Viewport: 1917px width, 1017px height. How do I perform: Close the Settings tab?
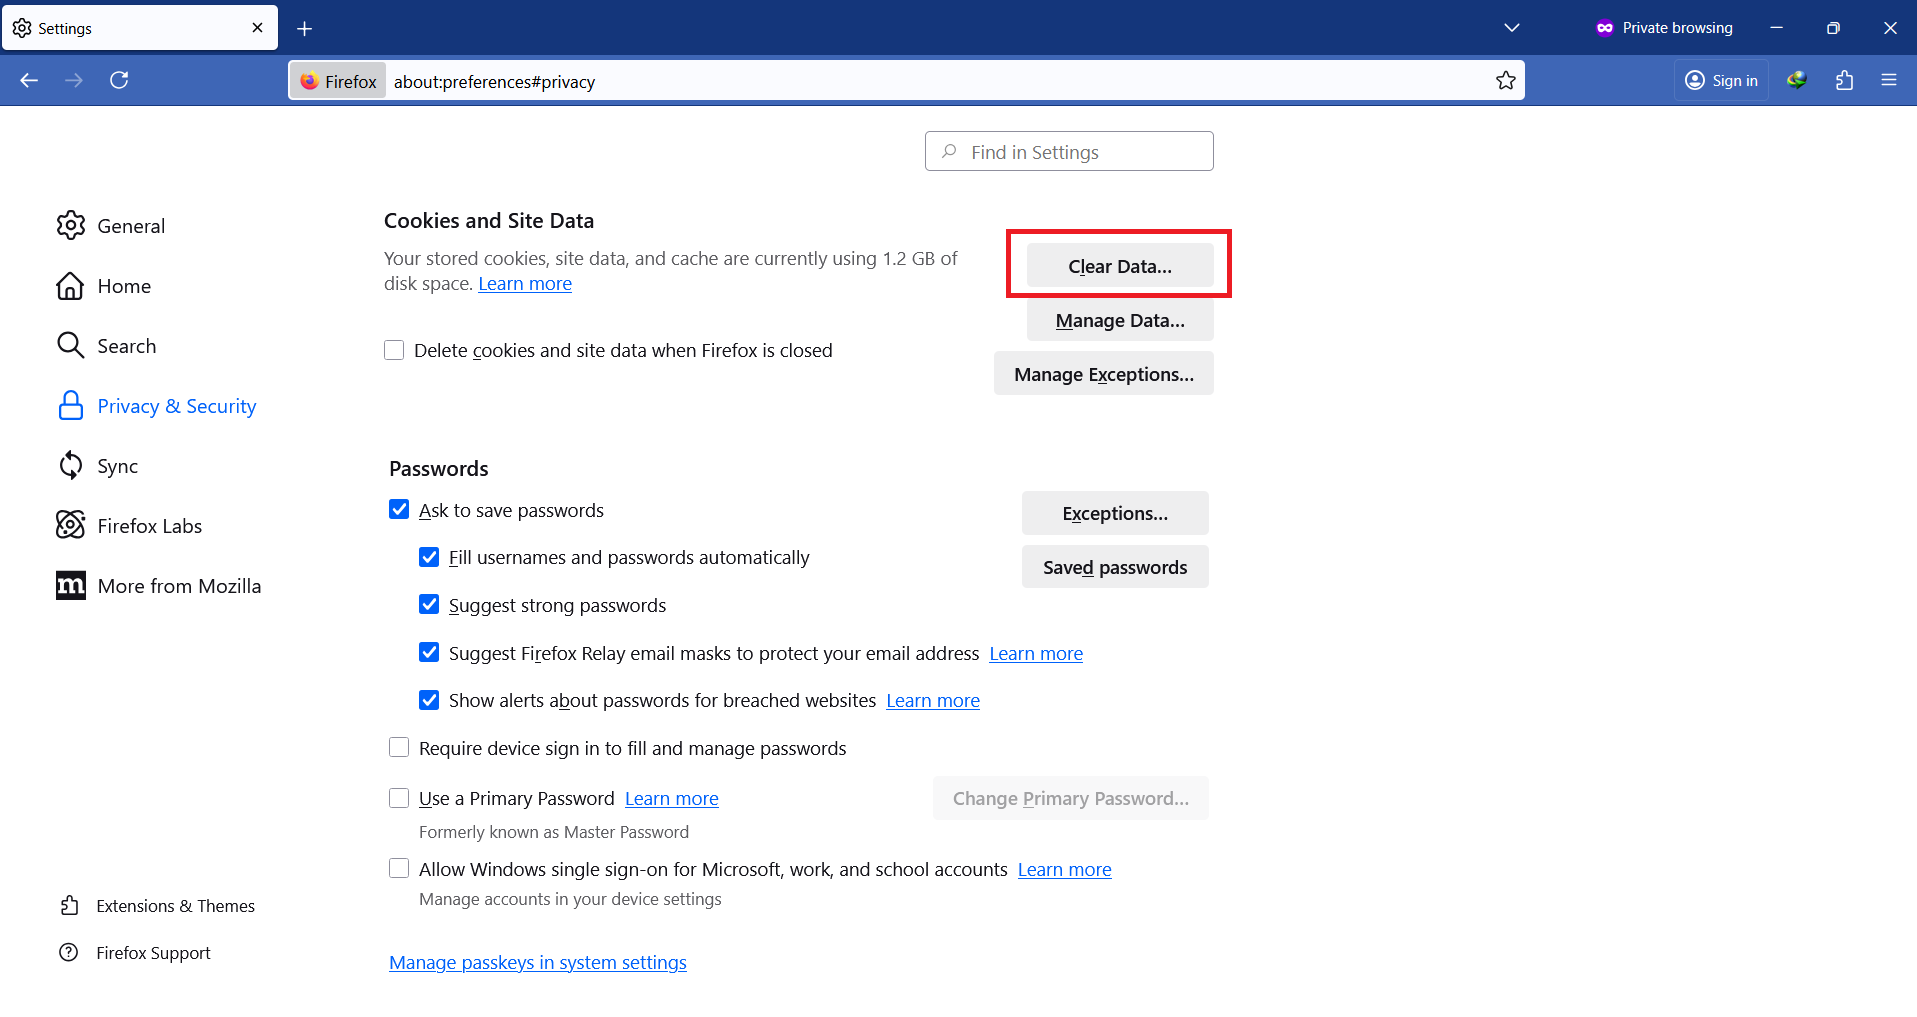257,28
